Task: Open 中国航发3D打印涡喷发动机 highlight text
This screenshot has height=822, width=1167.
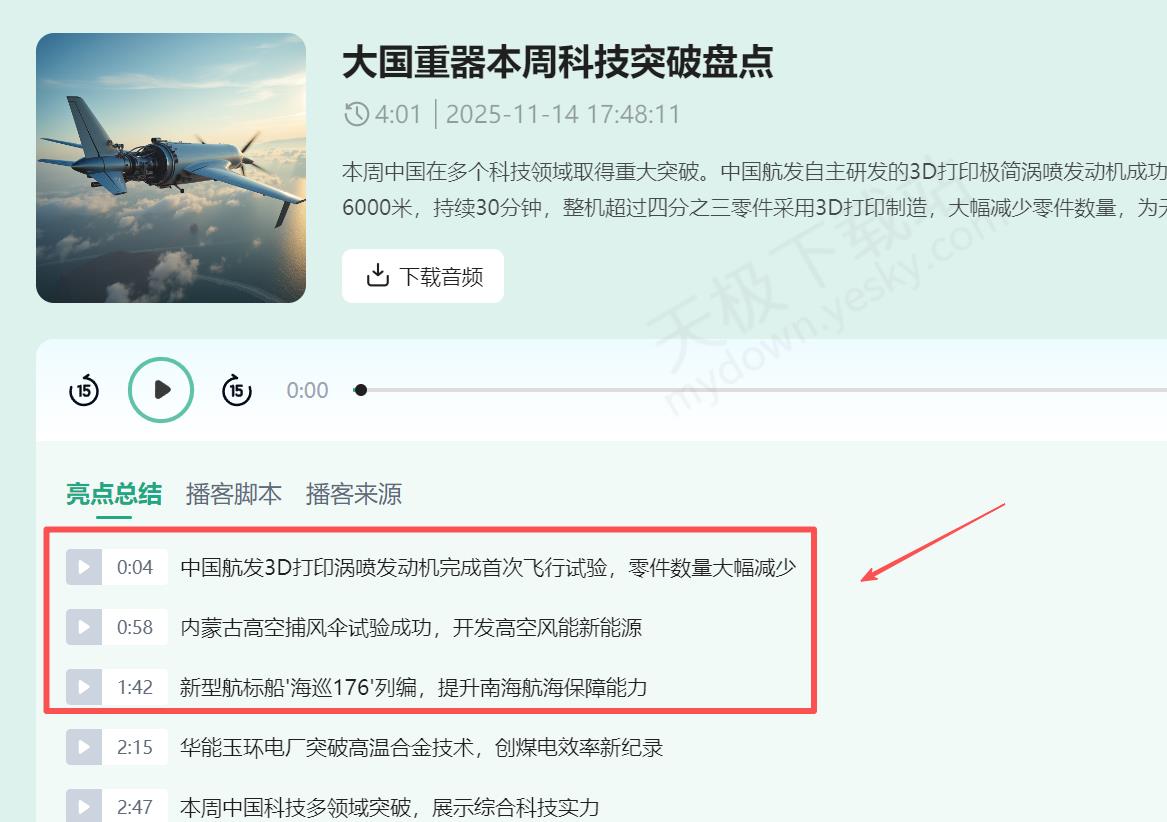Action: 488,567
